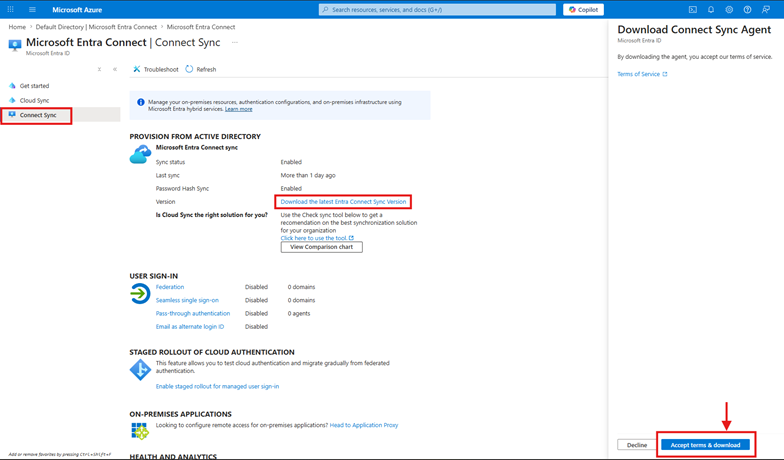This screenshot has width=784, height=460.
Task: Select Get started in left menu
Action: coord(34,86)
